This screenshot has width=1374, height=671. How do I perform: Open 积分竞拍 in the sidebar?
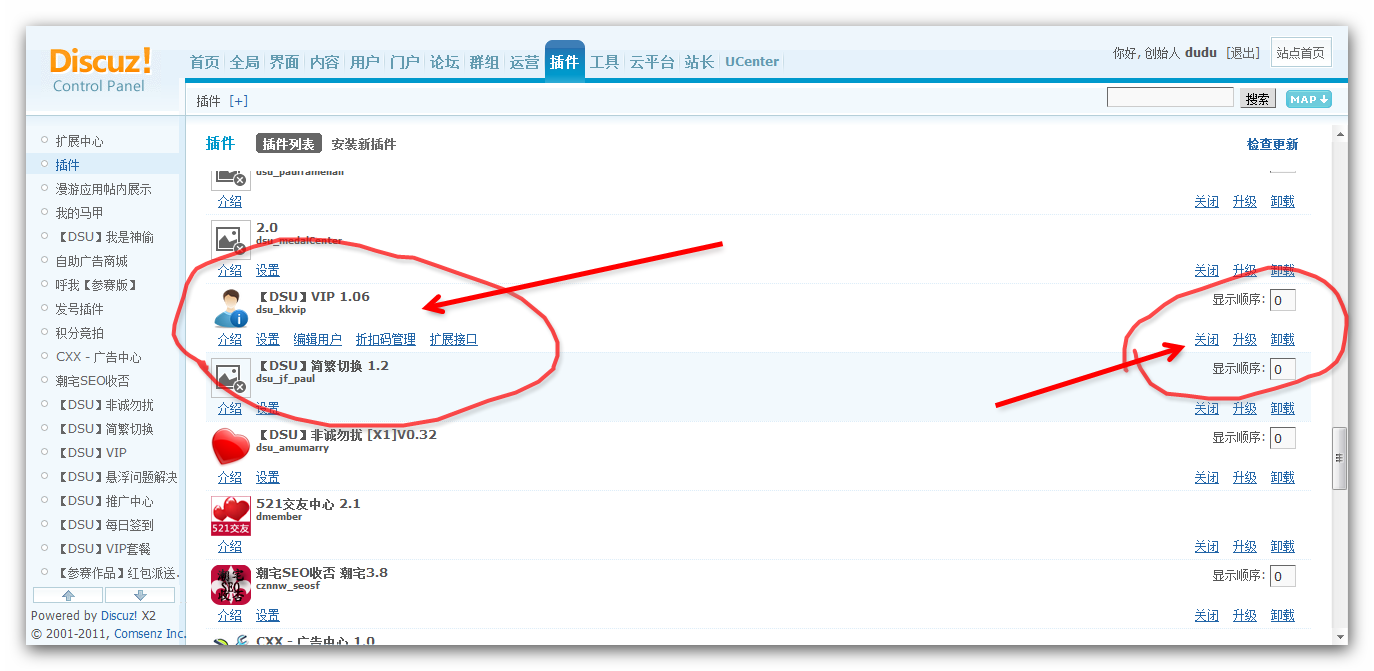79,333
